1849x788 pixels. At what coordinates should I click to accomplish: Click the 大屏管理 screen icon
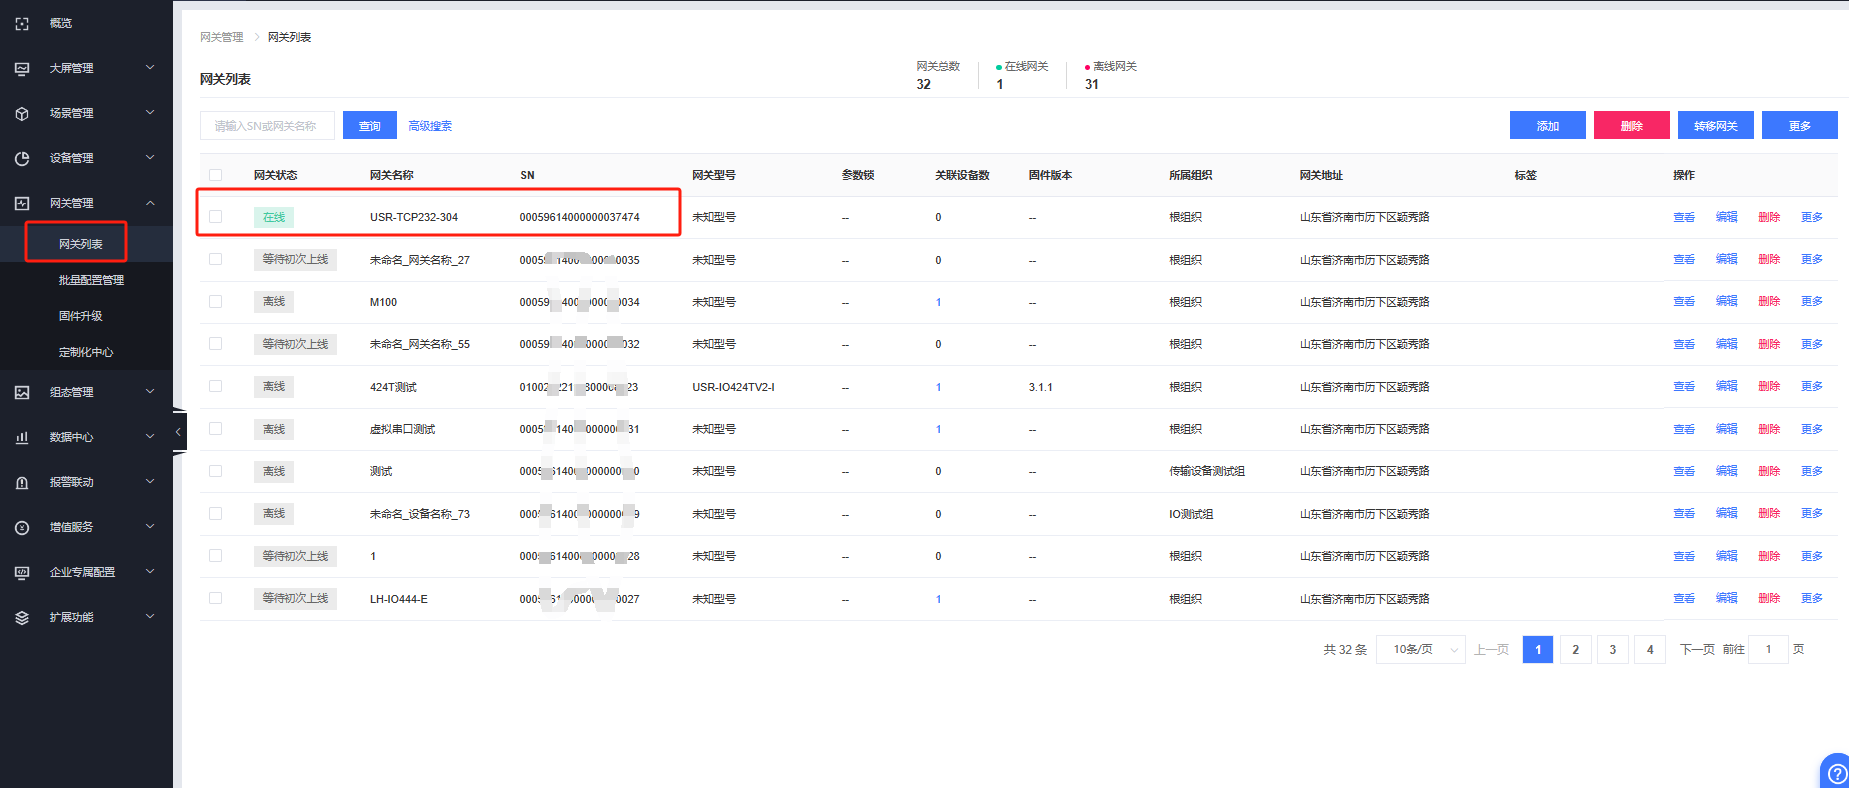coord(22,68)
